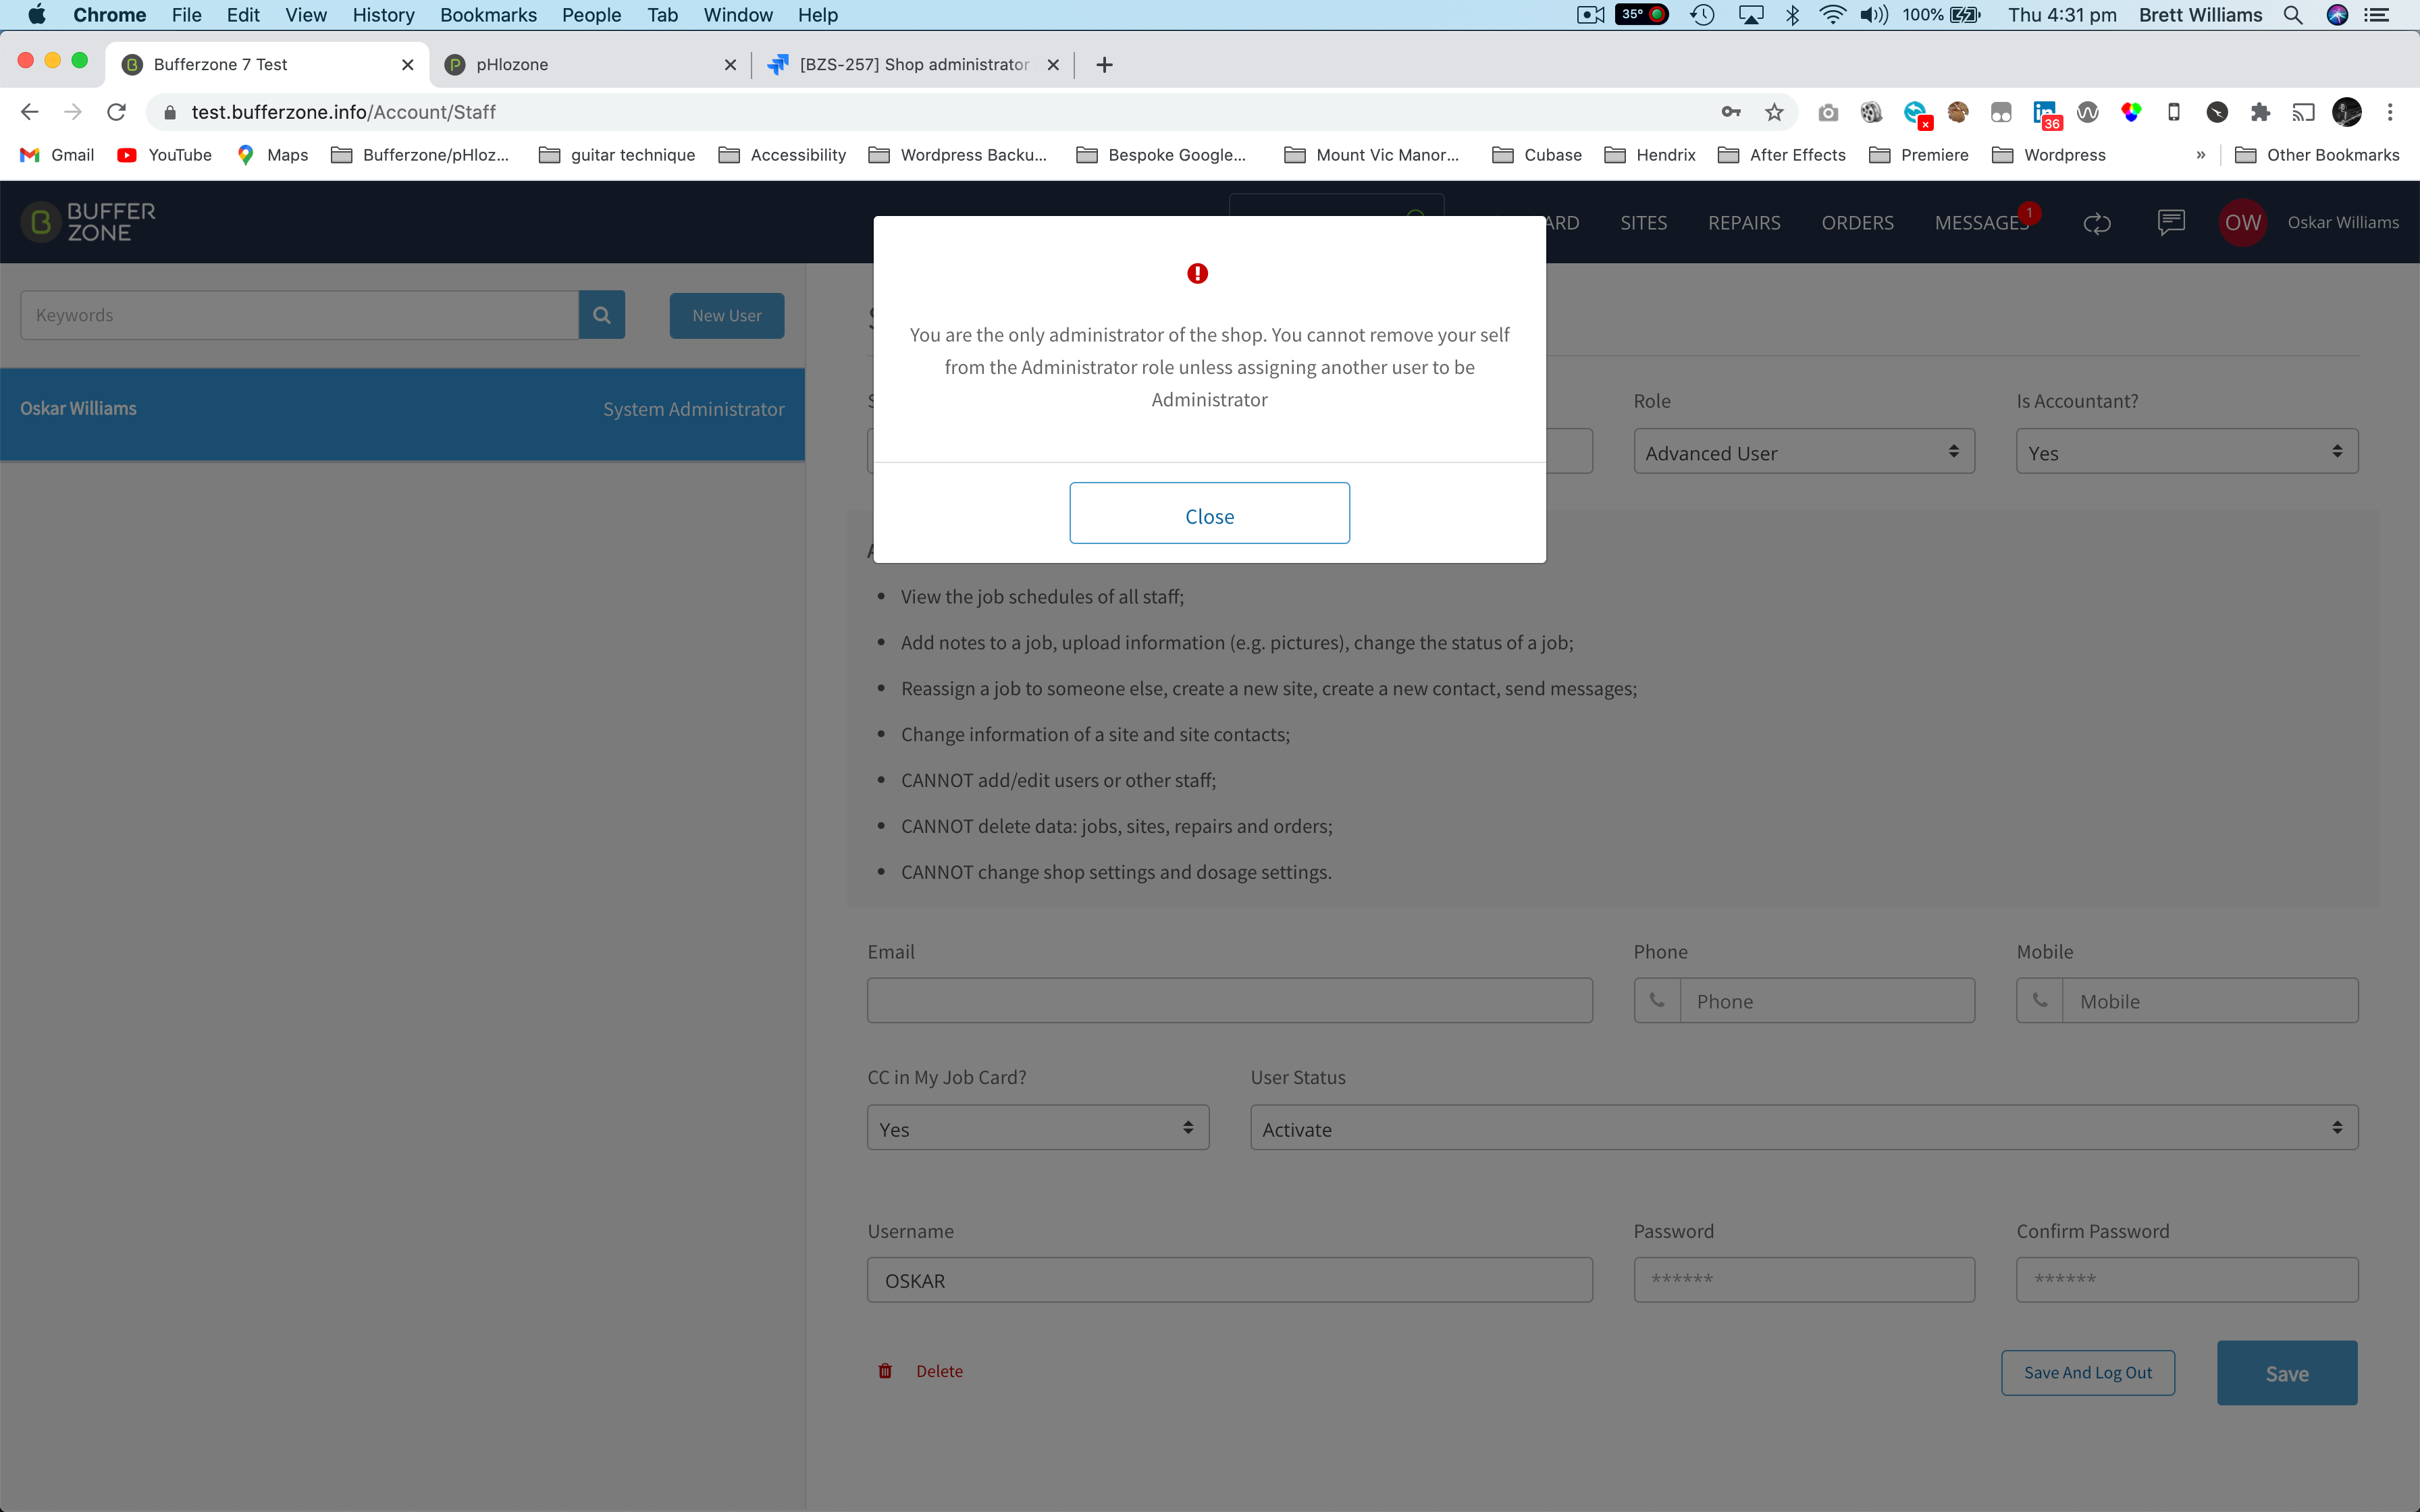Image resolution: width=2420 pixels, height=1512 pixels.
Task: Expand the Is Accountant dropdown
Action: (2187, 452)
